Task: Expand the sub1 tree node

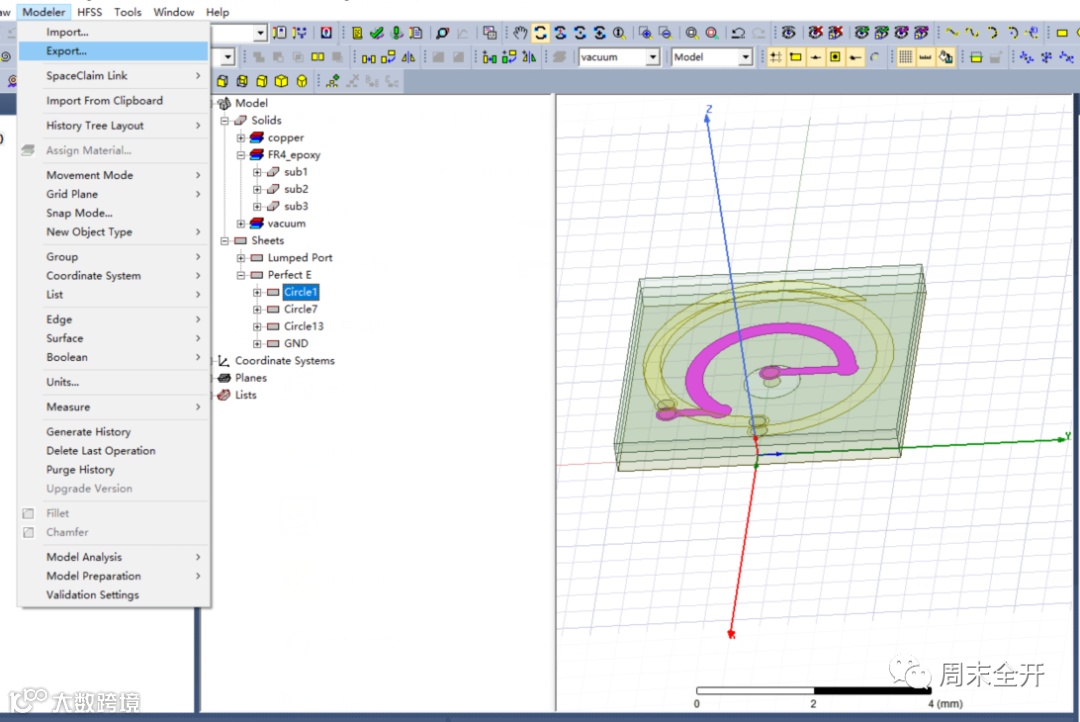Action: click(257, 172)
